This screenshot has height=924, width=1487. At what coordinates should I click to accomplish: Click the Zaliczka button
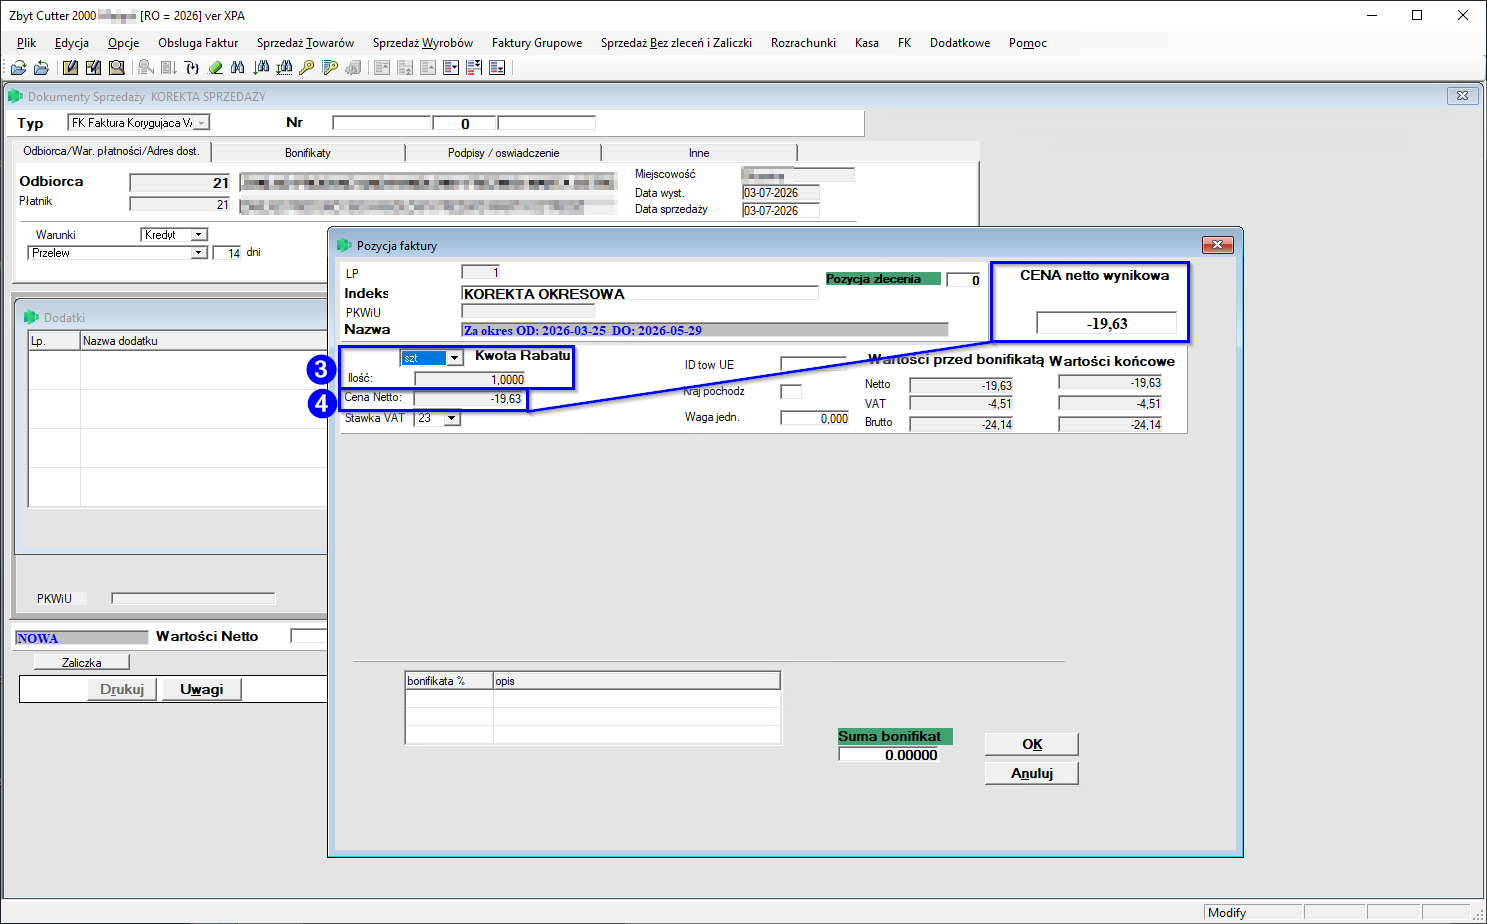[81, 662]
